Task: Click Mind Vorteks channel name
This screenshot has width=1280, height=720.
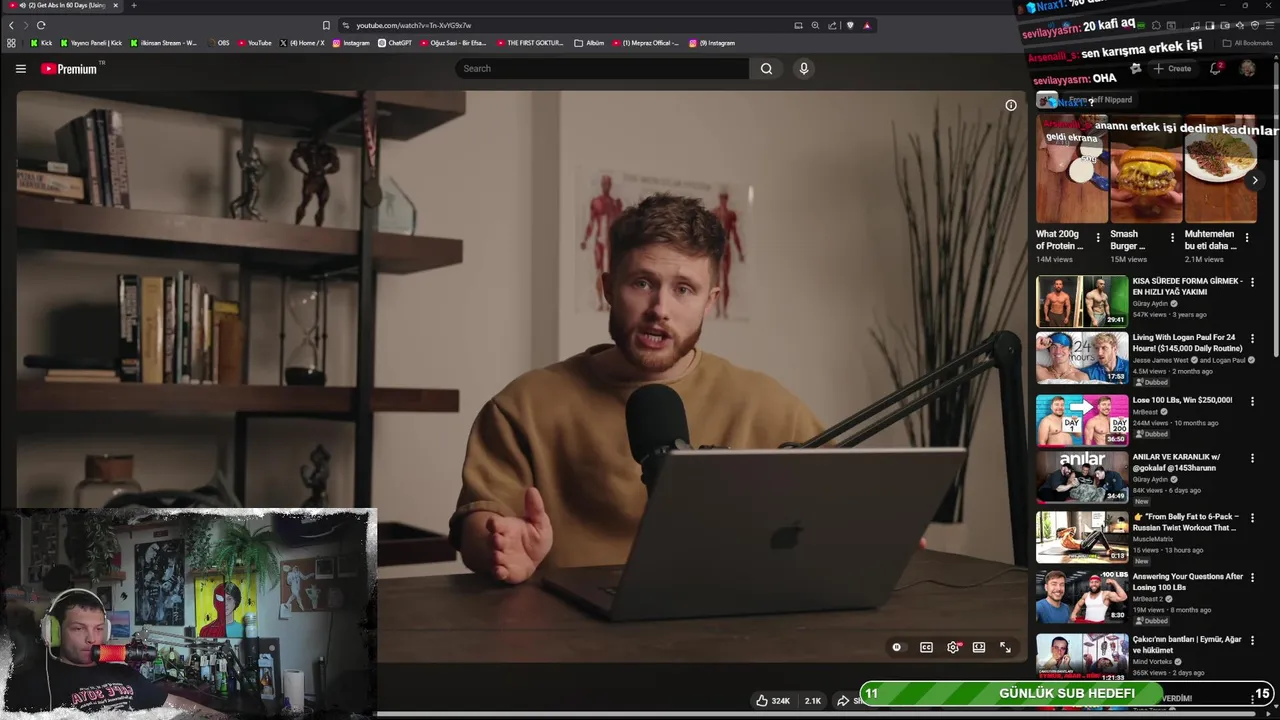Action: coord(1153,661)
